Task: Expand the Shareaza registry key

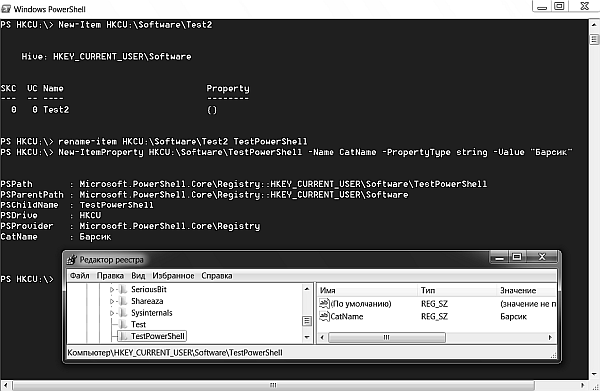Action: [112, 301]
